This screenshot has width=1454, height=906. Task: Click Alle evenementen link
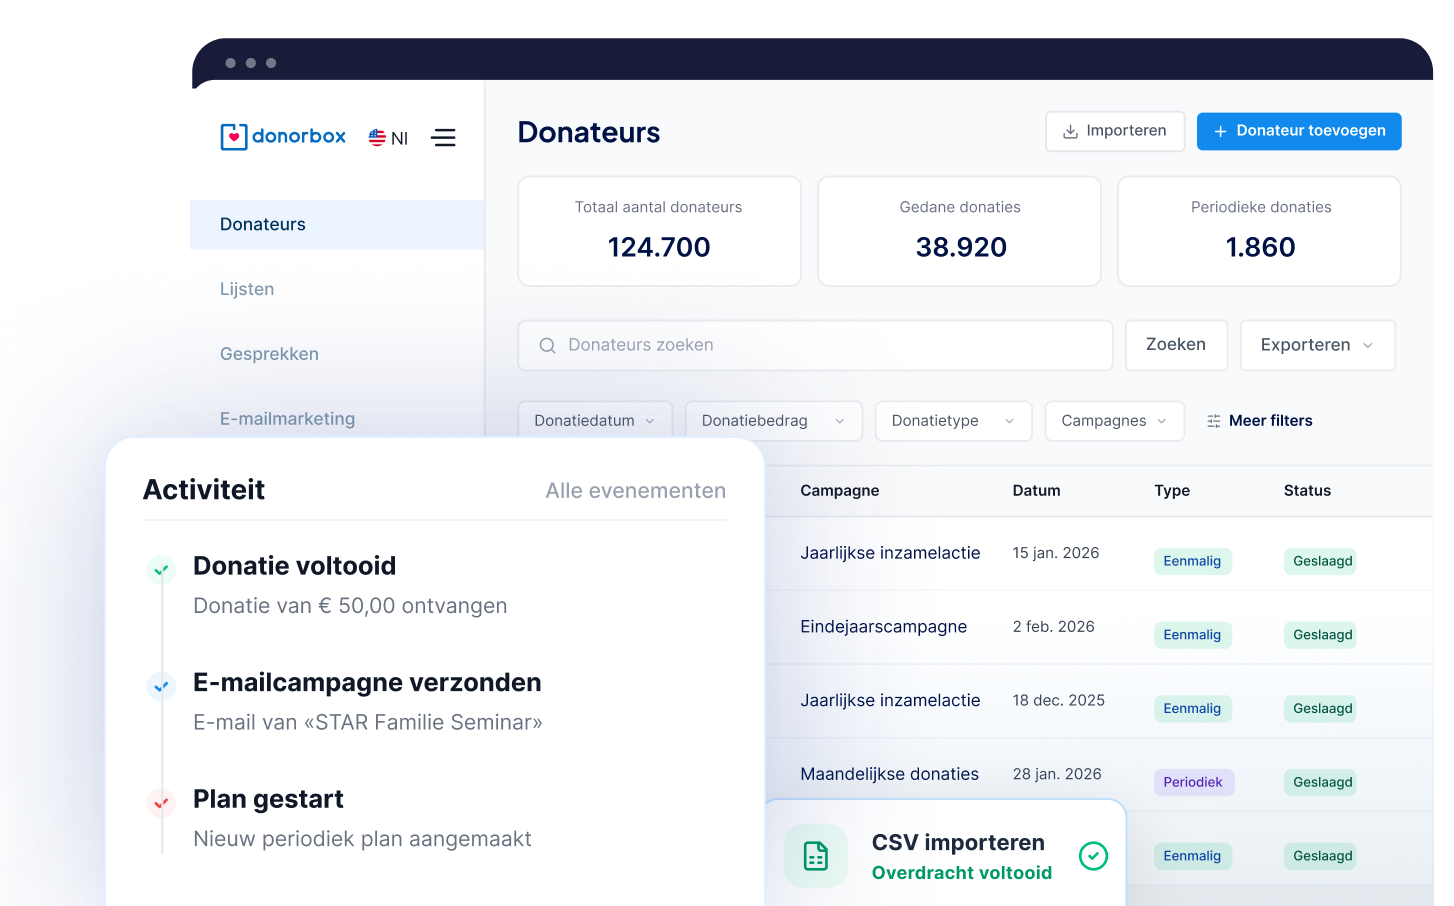coord(636,491)
